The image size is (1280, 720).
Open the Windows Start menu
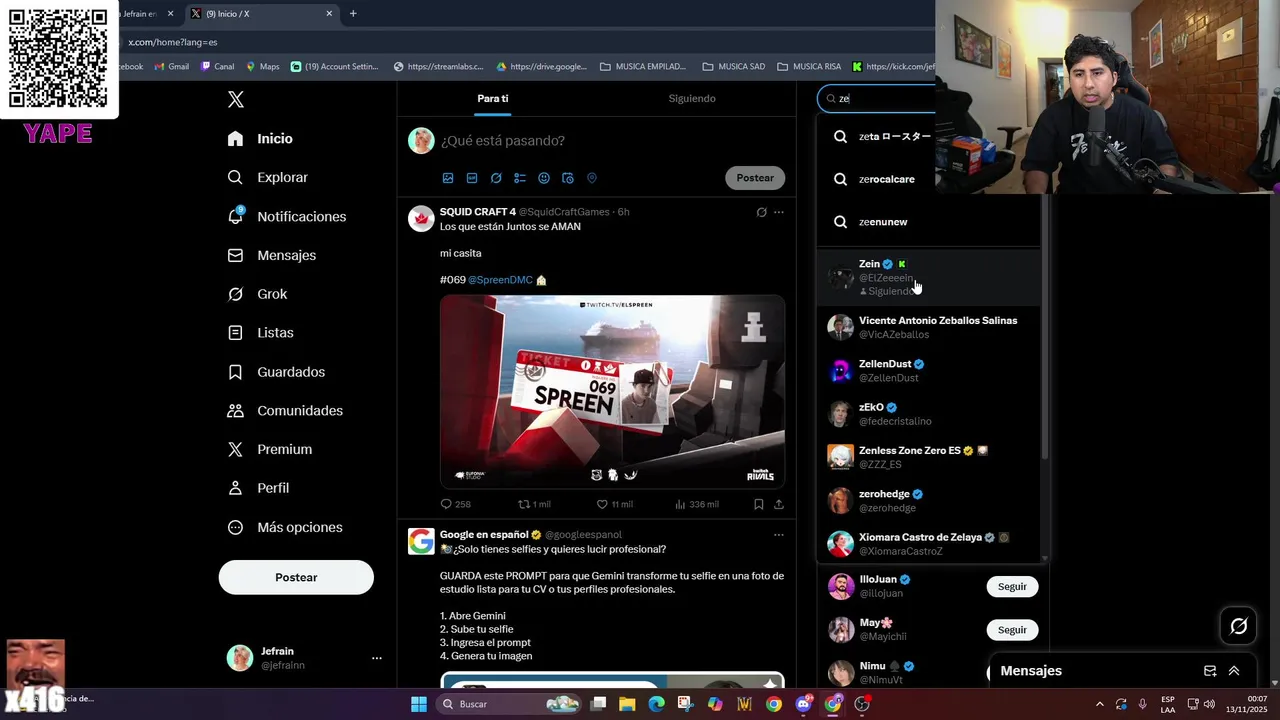tap(419, 704)
